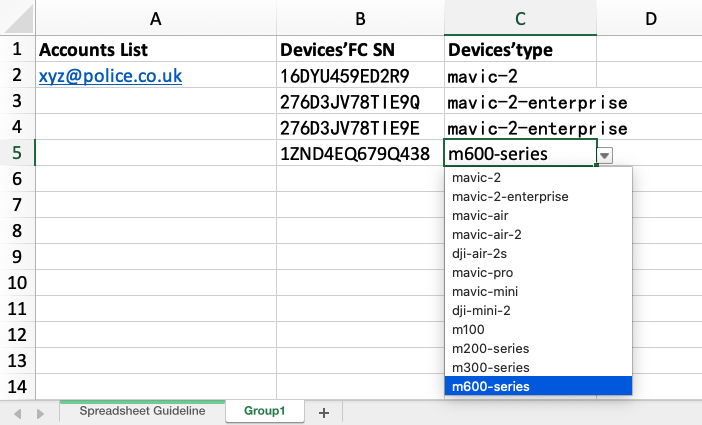This screenshot has height=425, width=702.
Task: Choose mavic-2 from the dropdown list
Action: point(538,178)
